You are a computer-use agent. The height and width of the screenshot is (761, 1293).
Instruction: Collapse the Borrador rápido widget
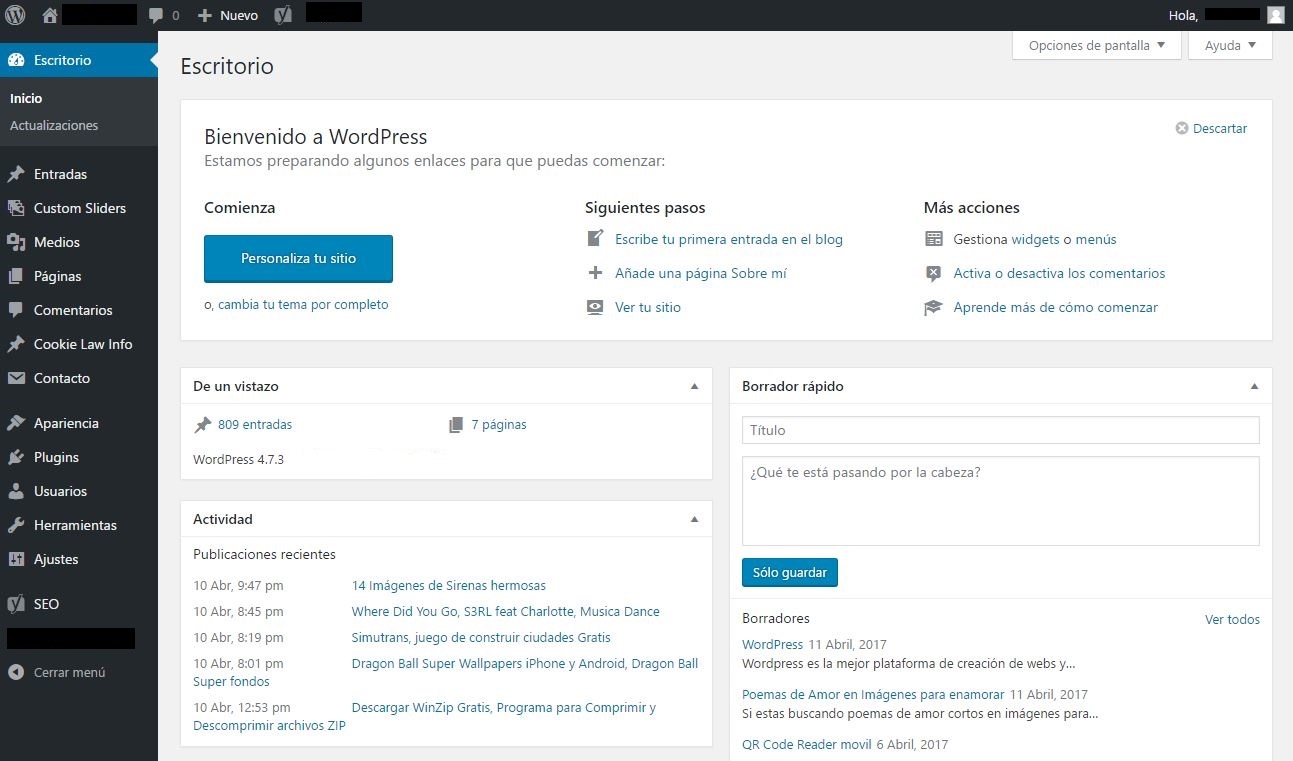coord(1255,386)
